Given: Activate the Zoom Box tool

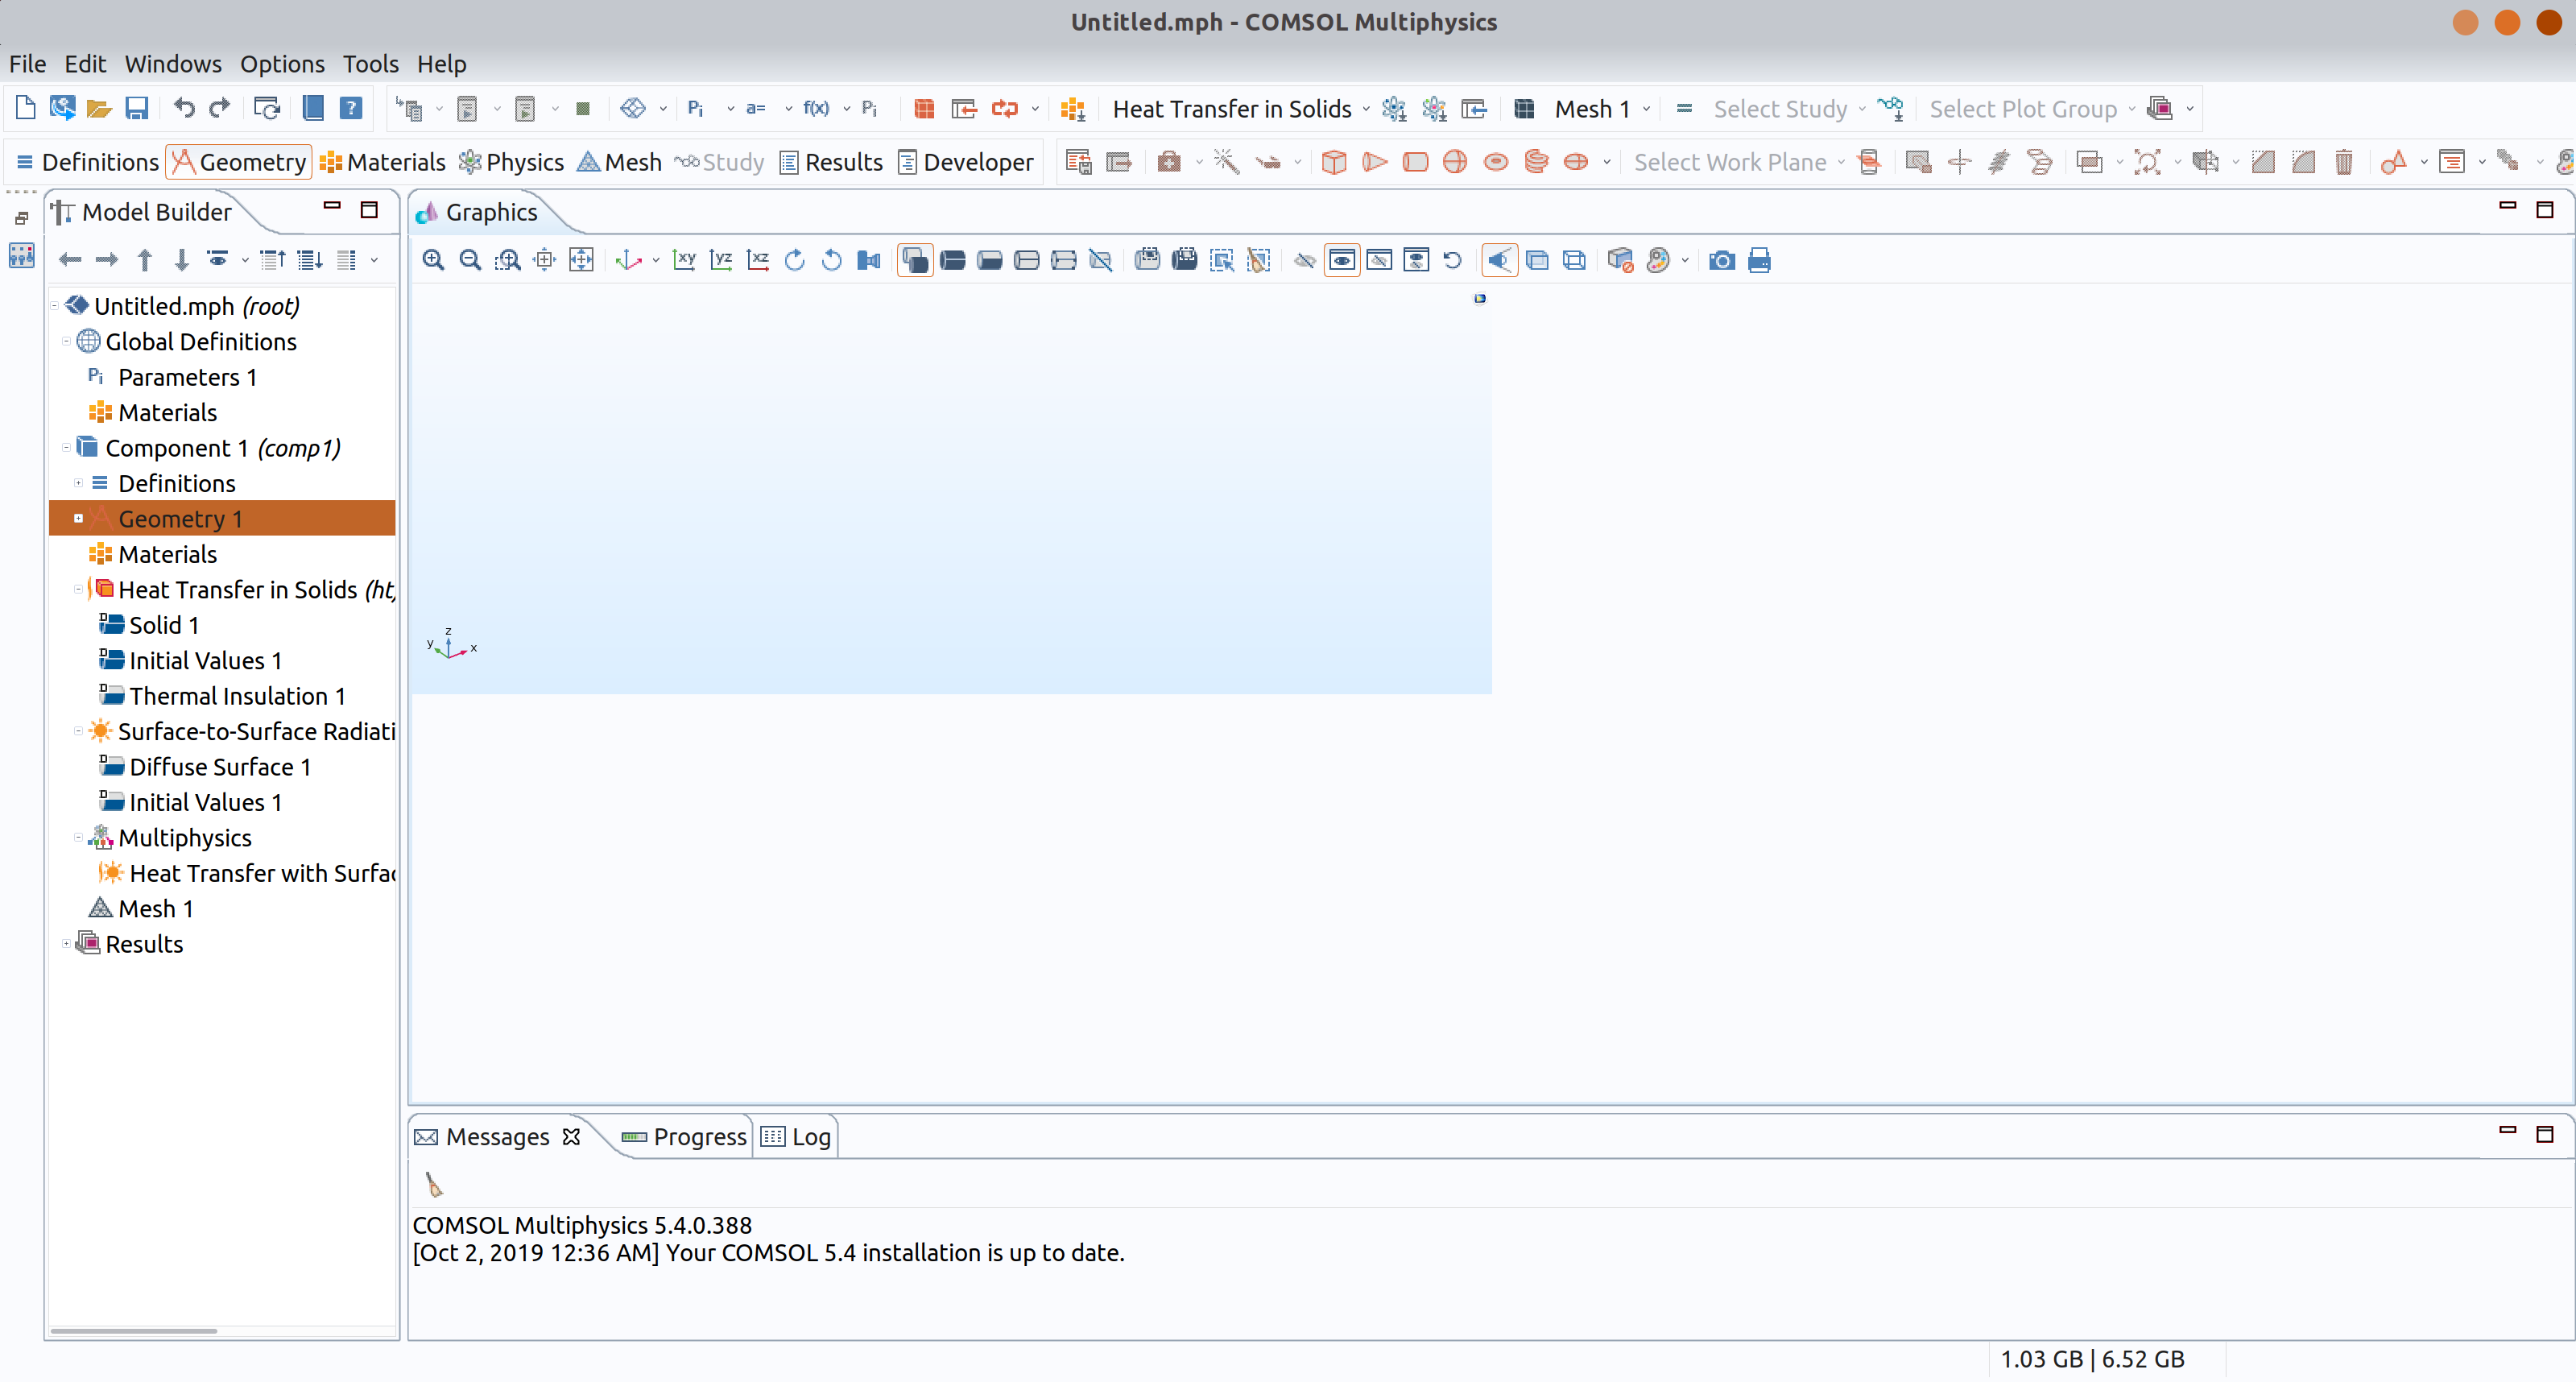Looking at the screenshot, I should pos(507,260).
